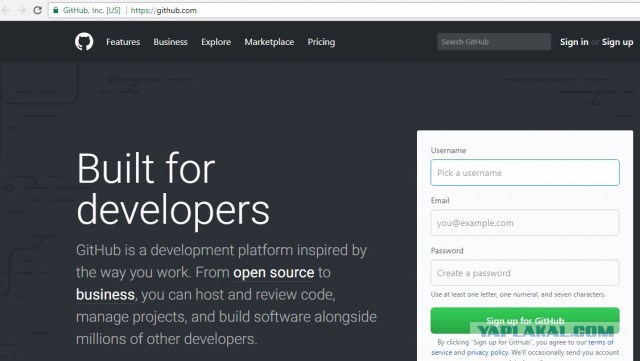Image resolution: width=640 pixels, height=361 pixels.
Task: Follow the business link in the description
Action: 105,294
